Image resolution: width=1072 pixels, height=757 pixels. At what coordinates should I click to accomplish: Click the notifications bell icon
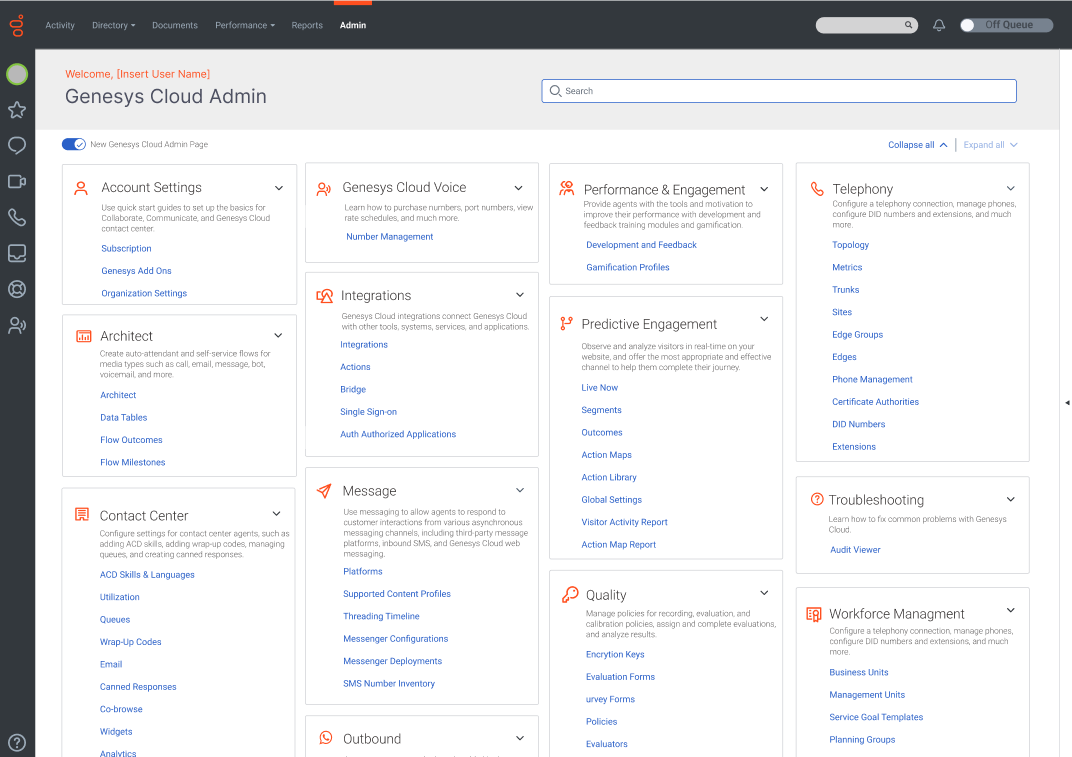[x=939, y=25]
